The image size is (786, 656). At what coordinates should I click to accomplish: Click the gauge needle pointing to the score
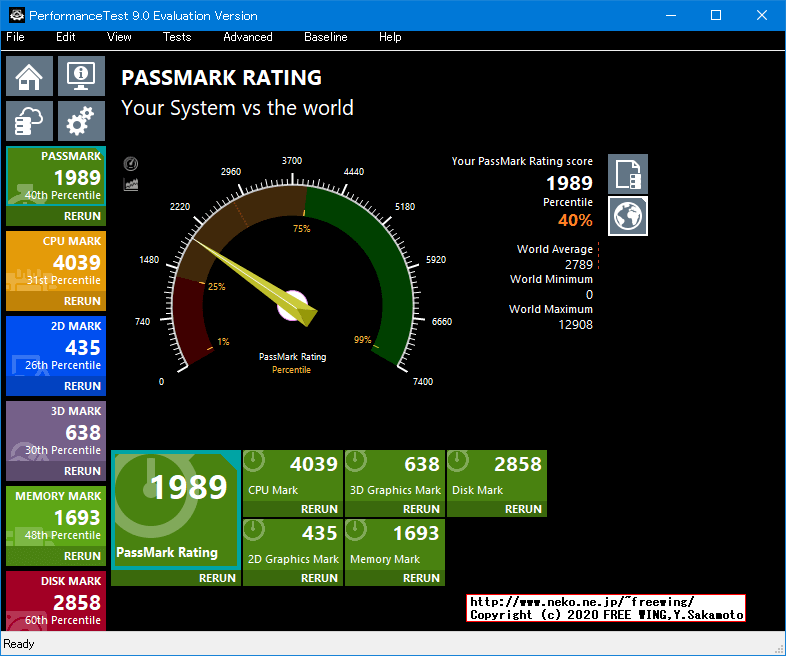[255, 282]
